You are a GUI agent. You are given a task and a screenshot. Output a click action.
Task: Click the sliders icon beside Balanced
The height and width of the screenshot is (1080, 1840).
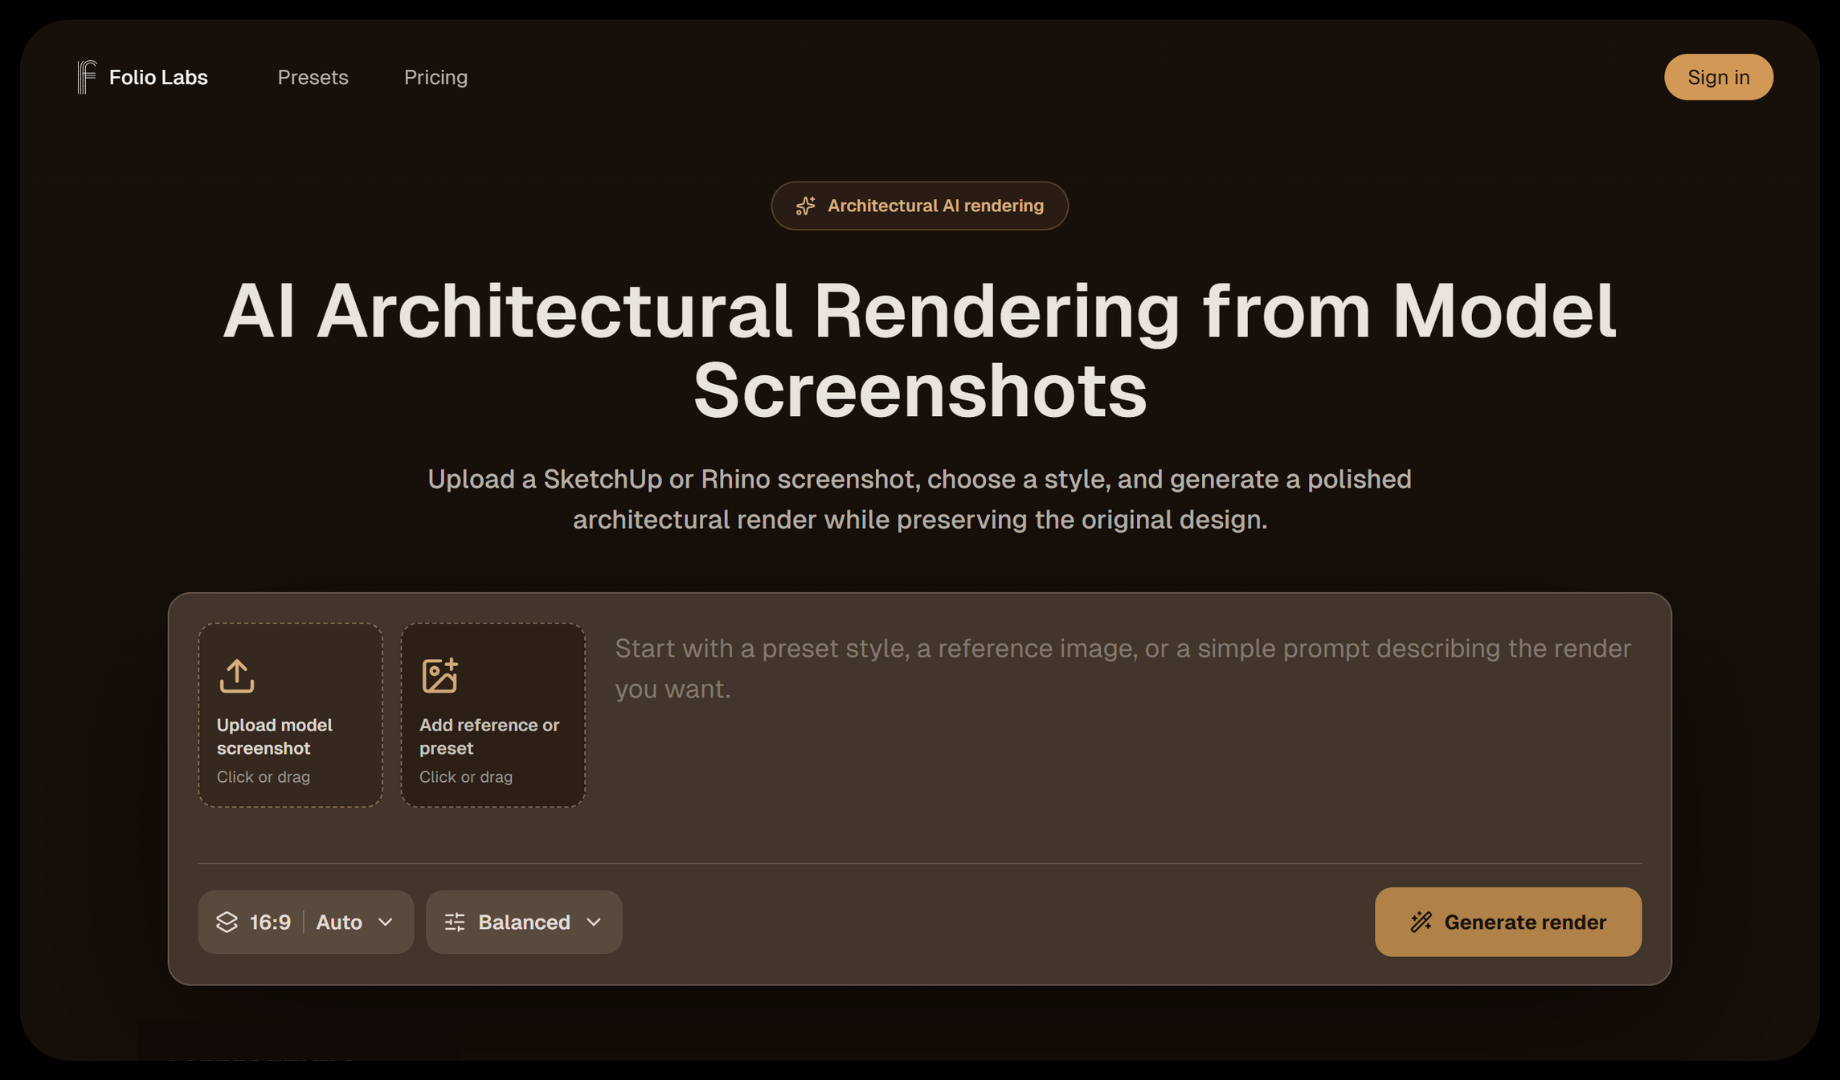[x=455, y=922]
